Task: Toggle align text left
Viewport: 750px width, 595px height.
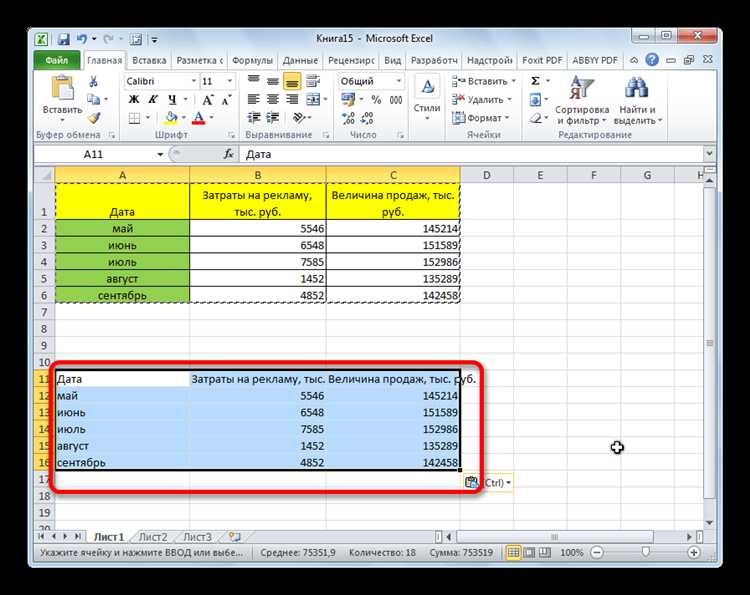Action: coord(254,99)
